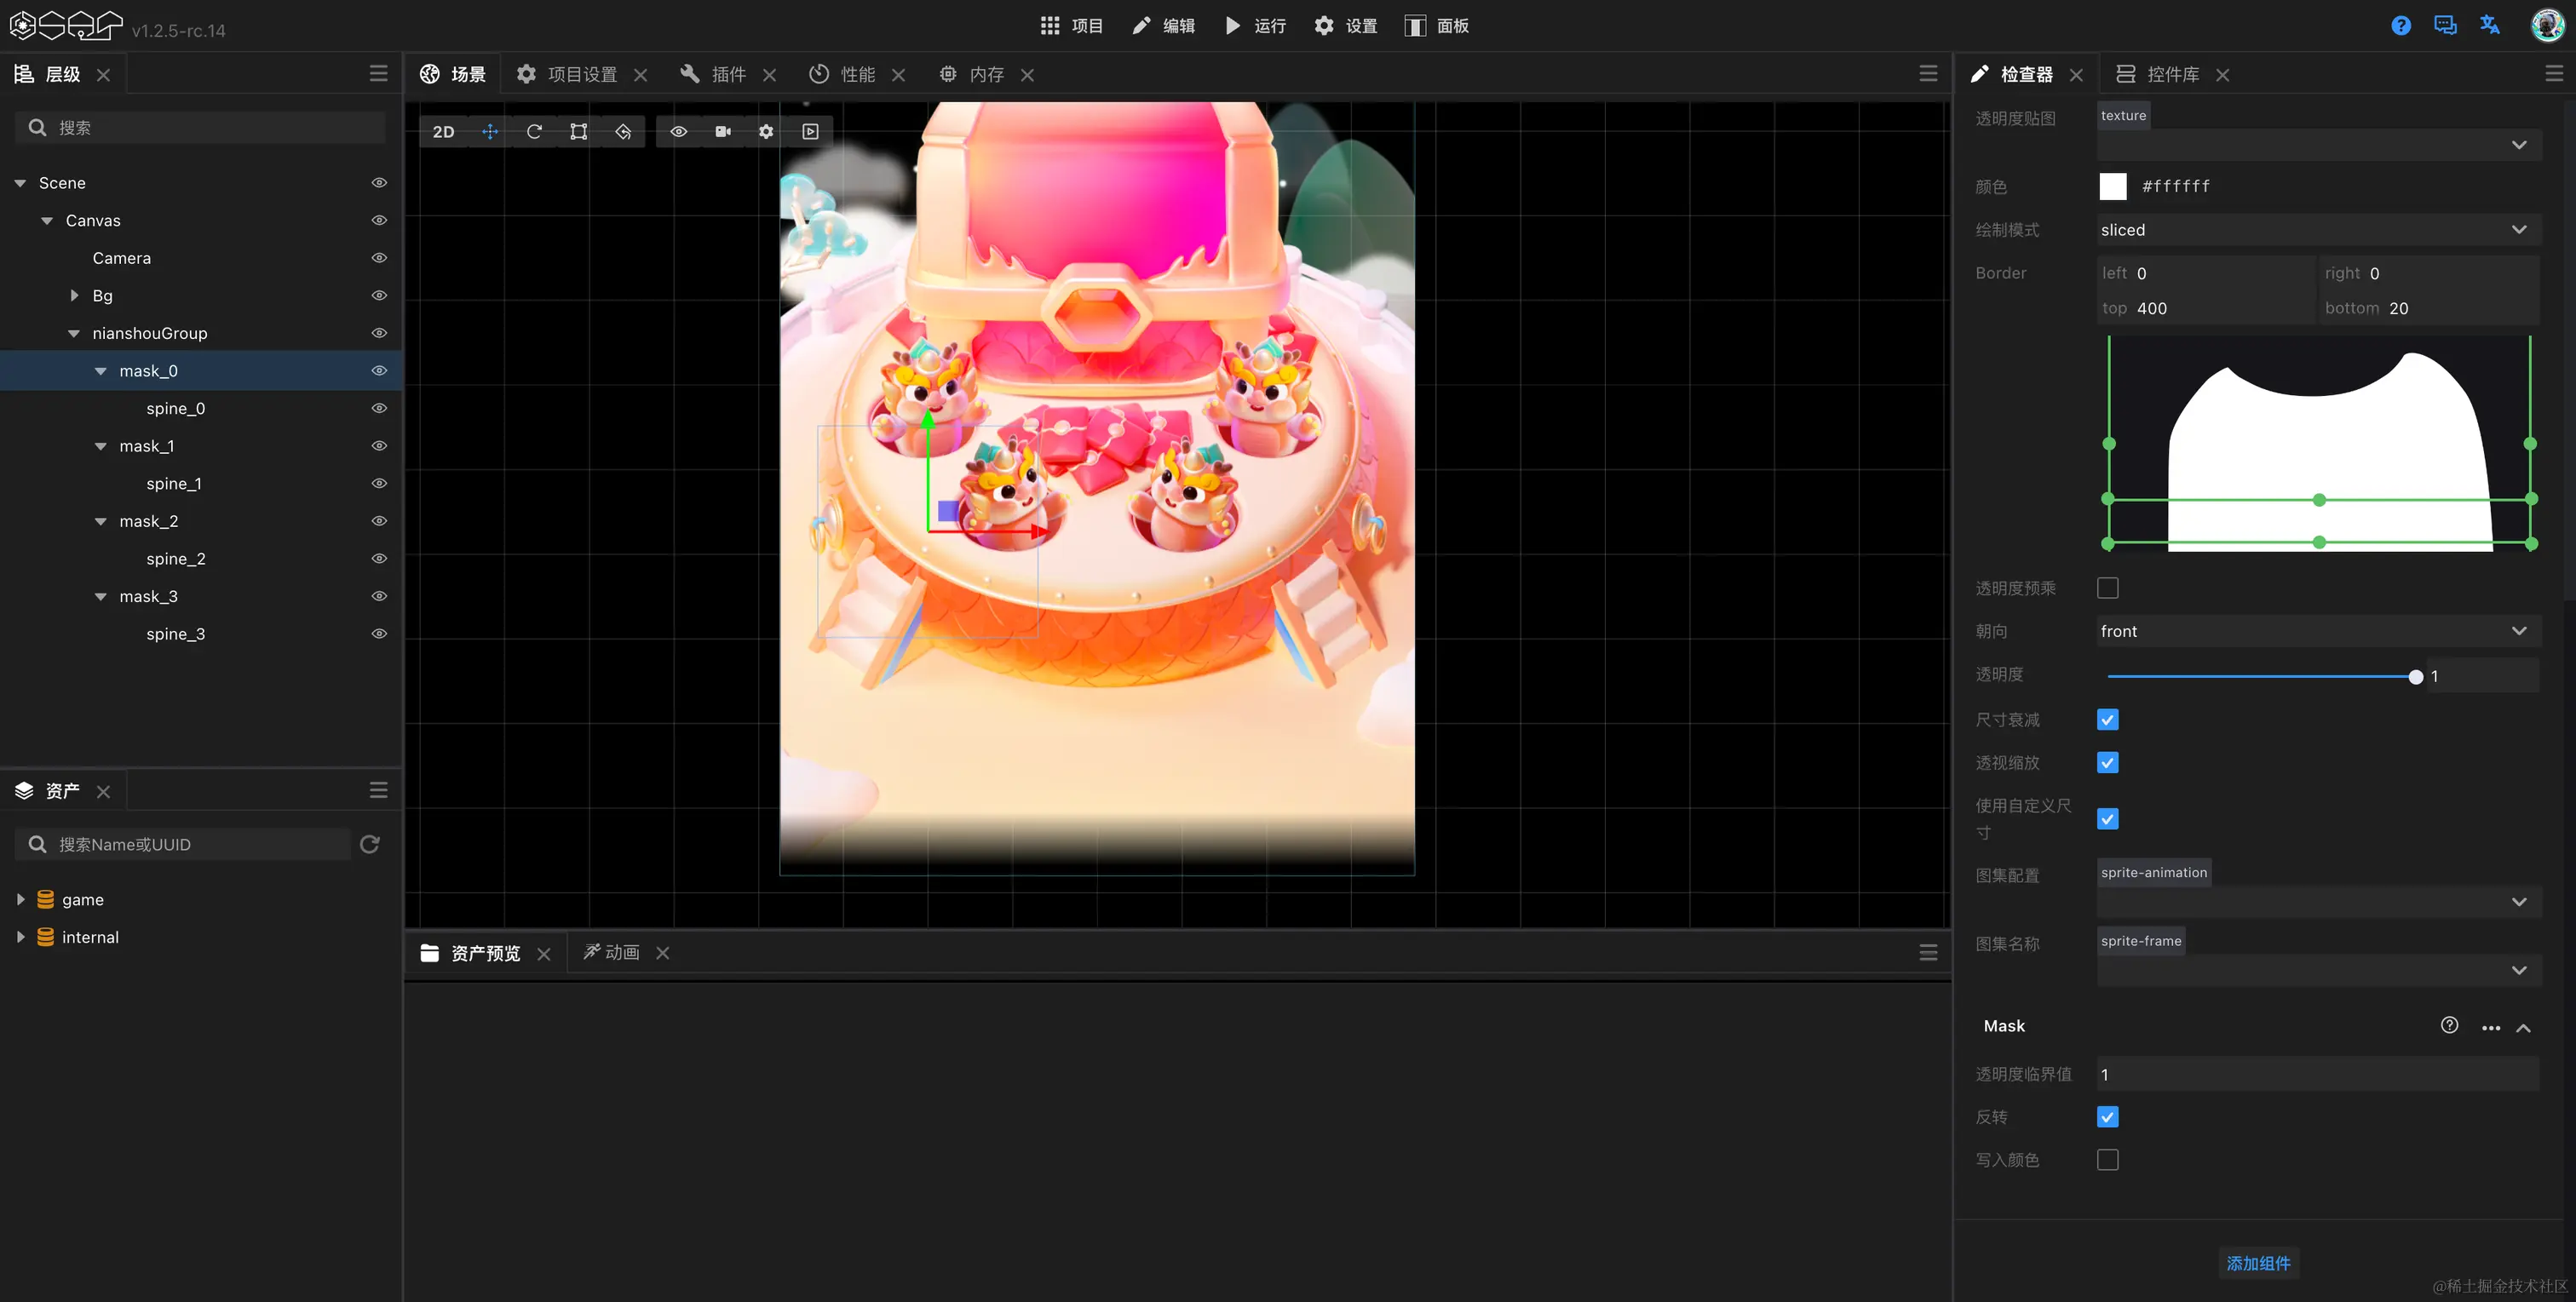Click the scene camera icon
This screenshot has height=1302, width=2576.
723,131
